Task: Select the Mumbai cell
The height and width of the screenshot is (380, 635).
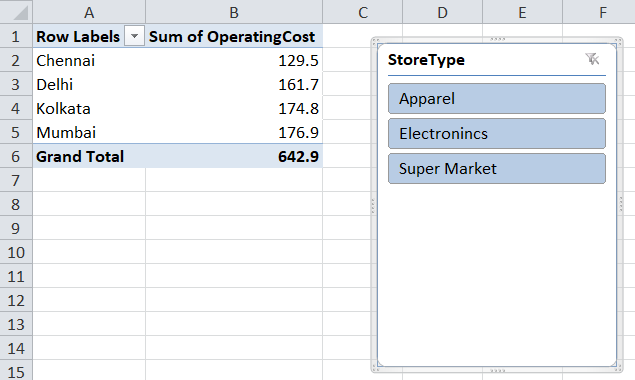Action: [89, 132]
